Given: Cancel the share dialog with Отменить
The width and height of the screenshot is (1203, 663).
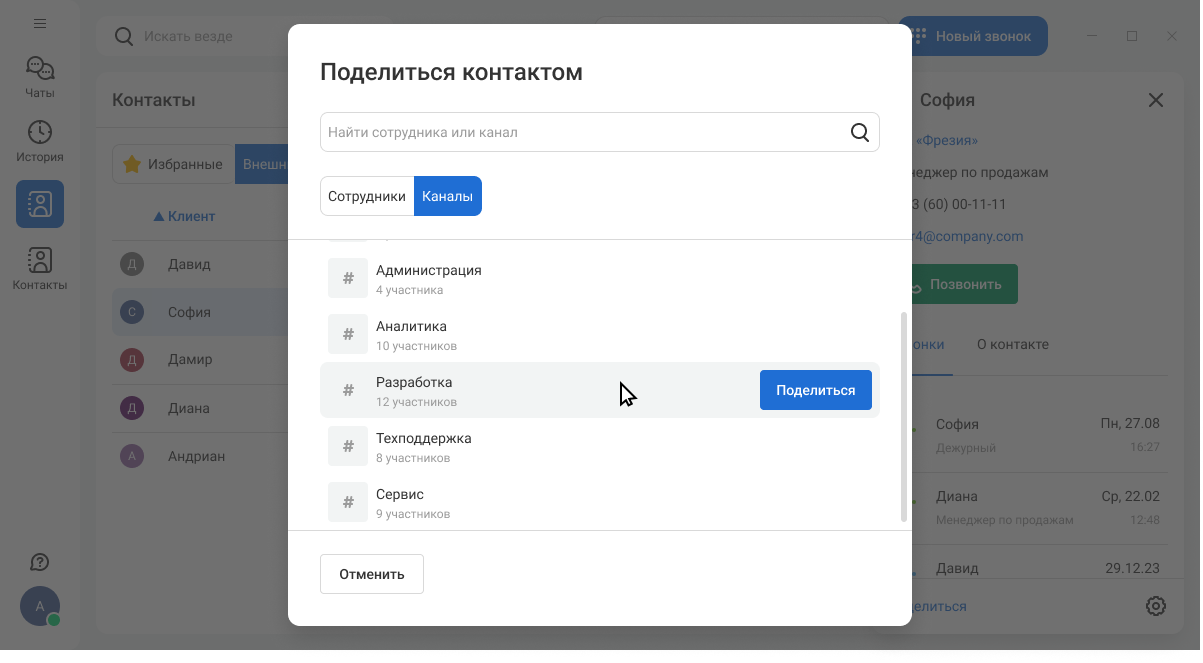Looking at the screenshot, I should point(372,574).
